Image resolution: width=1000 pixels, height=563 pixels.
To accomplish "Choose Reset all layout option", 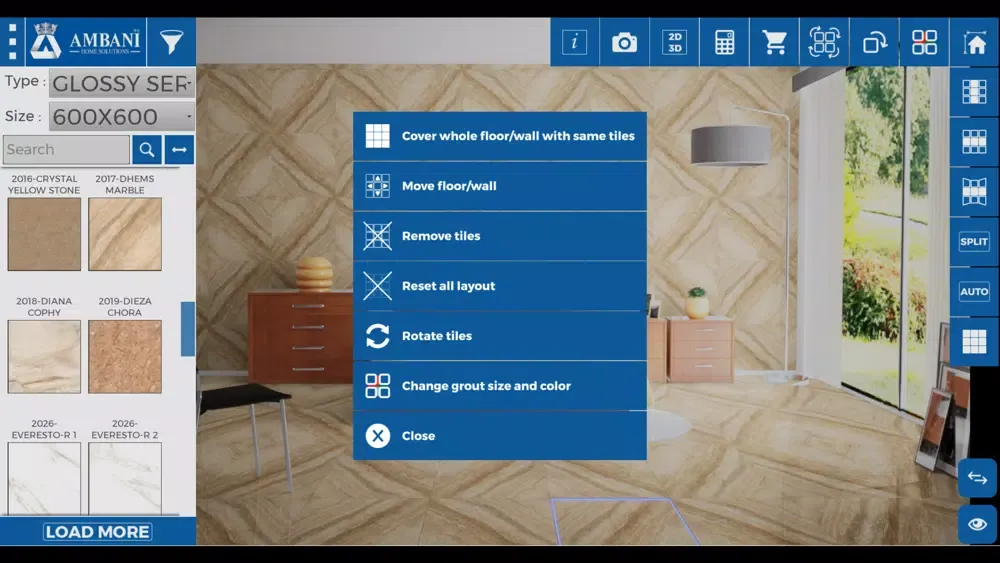I will pos(500,286).
